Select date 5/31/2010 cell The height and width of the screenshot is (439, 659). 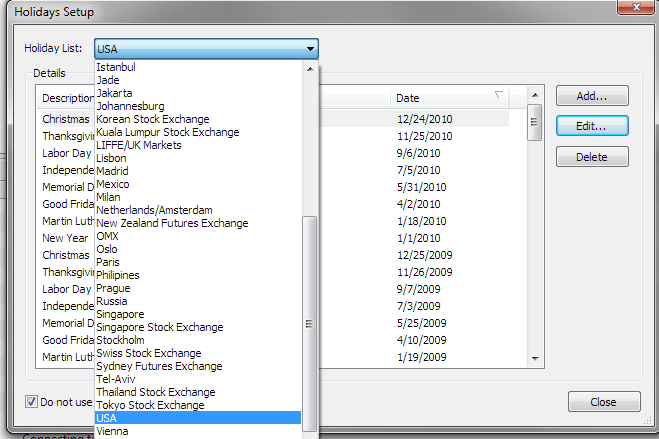422,187
